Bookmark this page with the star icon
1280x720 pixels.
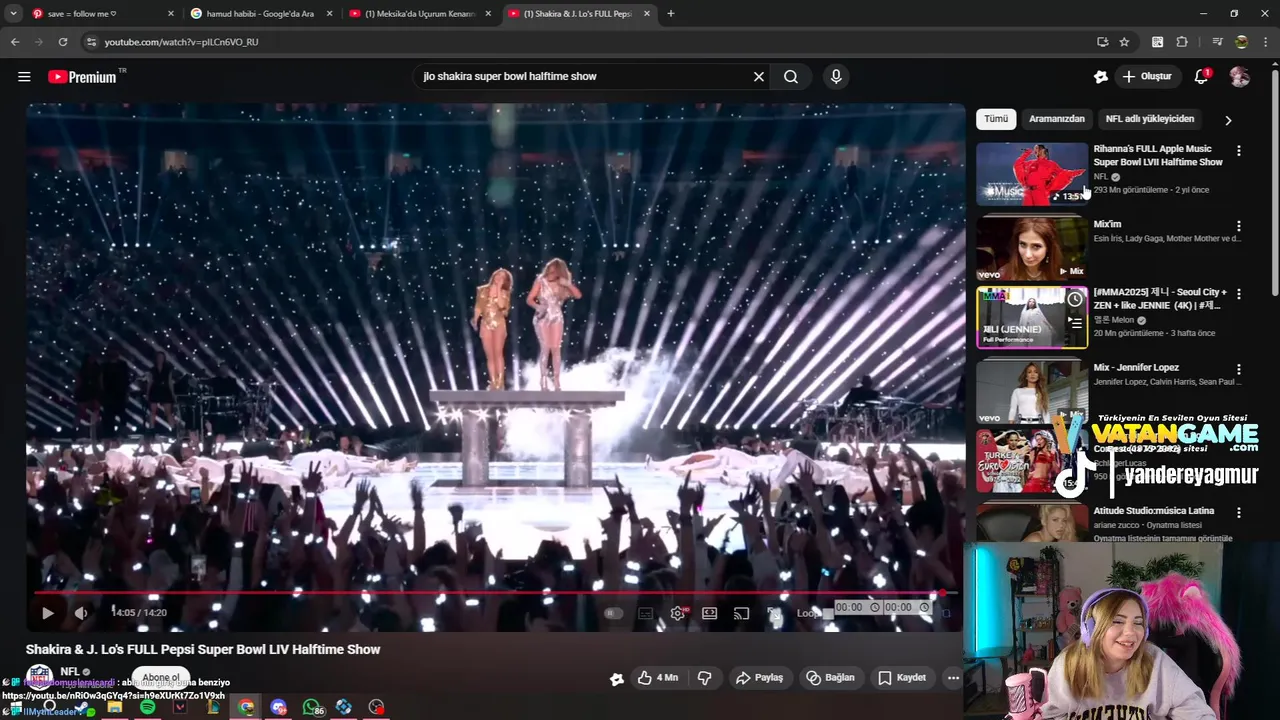[x=1124, y=42]
